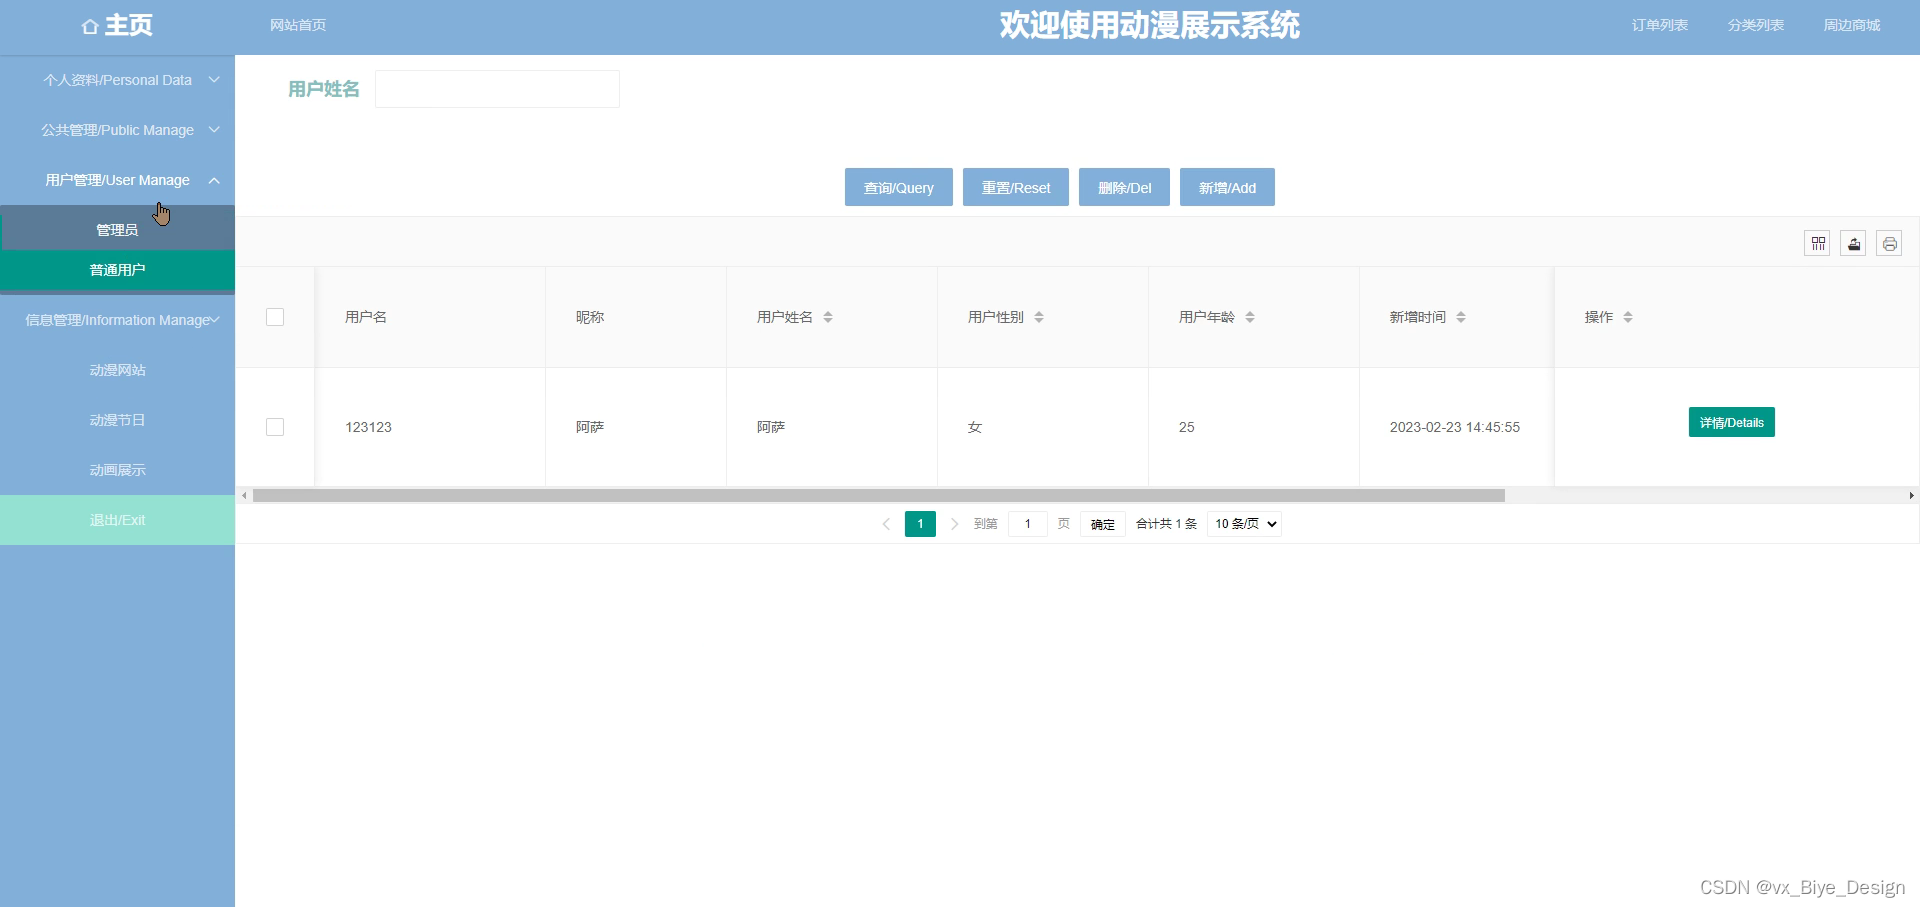
Task: Open 动漫节日 in sidebar
Action: coord(117,420)
